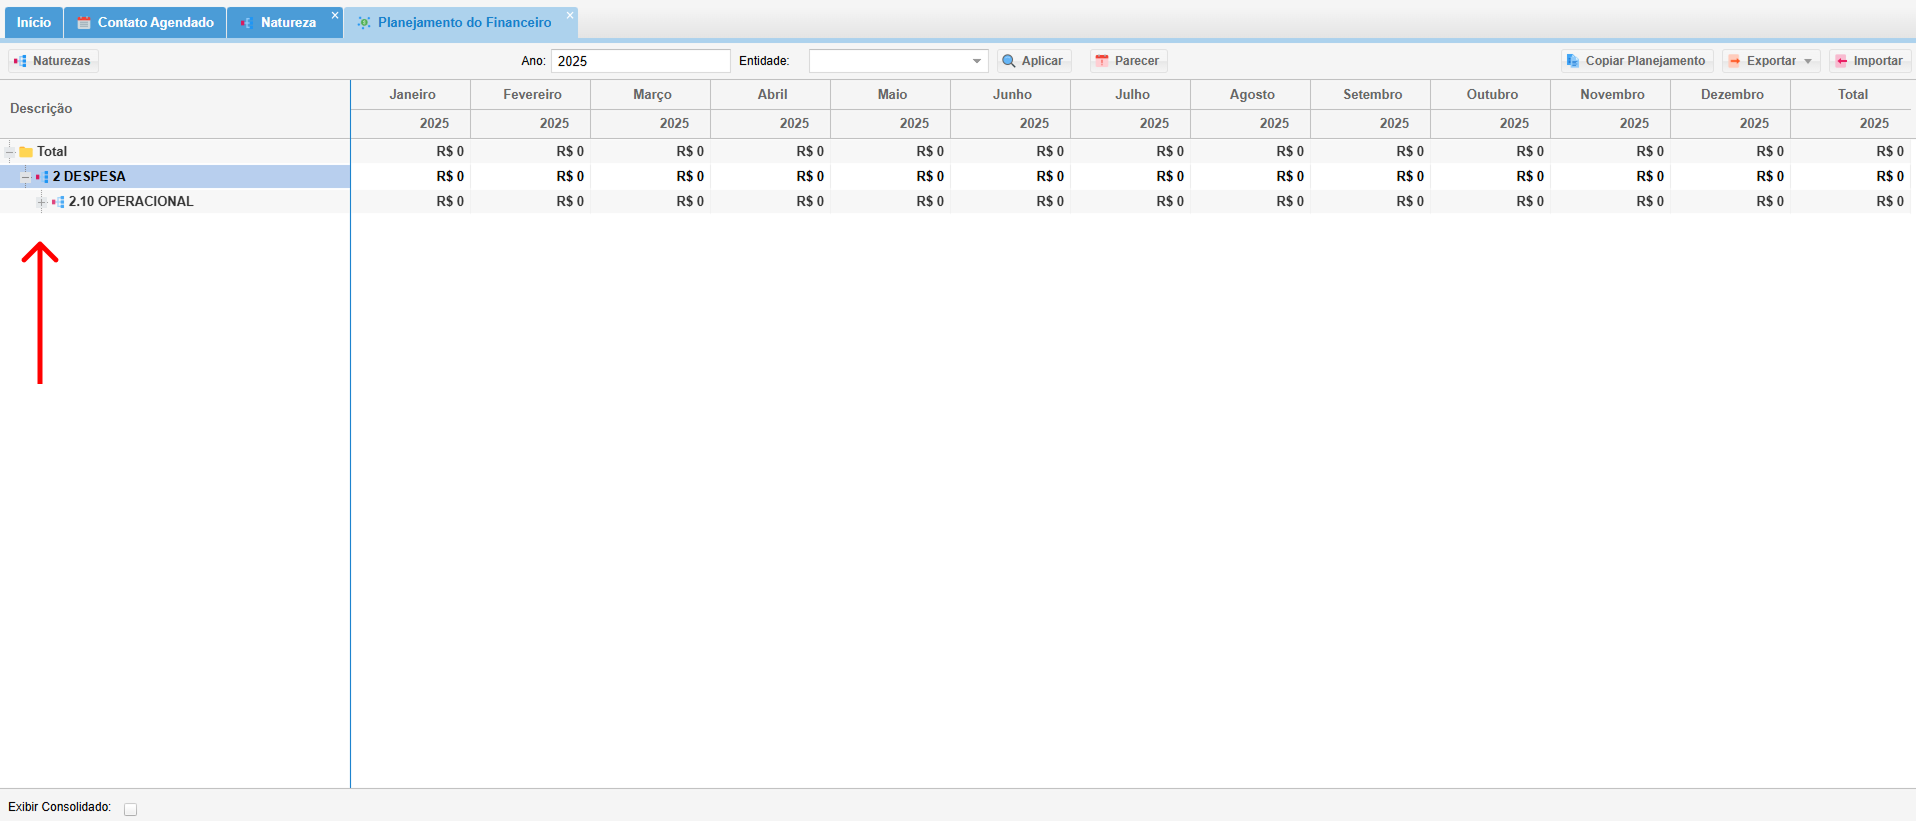
Task: Click the Dezembro cell in Total row
Action: coord(1731,152)
